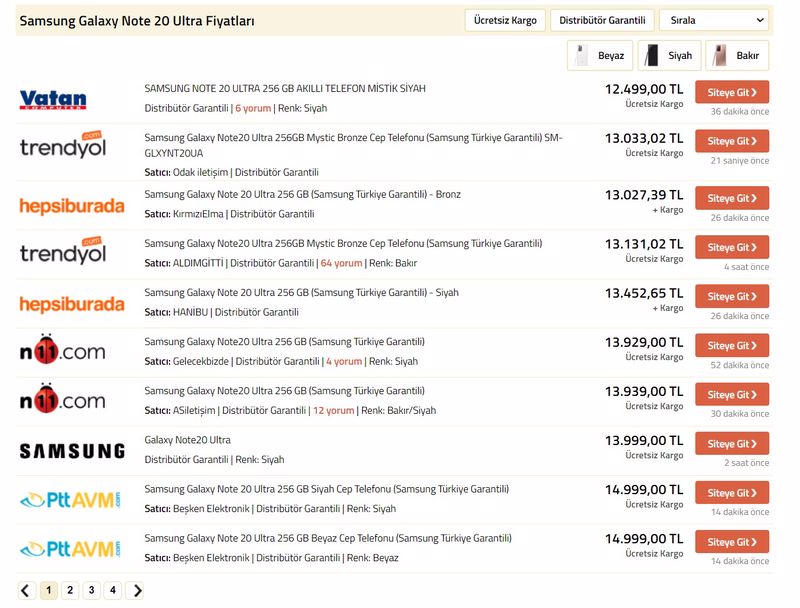Filter by Beyaz color option
800x608 pixels.
[600, 56]
